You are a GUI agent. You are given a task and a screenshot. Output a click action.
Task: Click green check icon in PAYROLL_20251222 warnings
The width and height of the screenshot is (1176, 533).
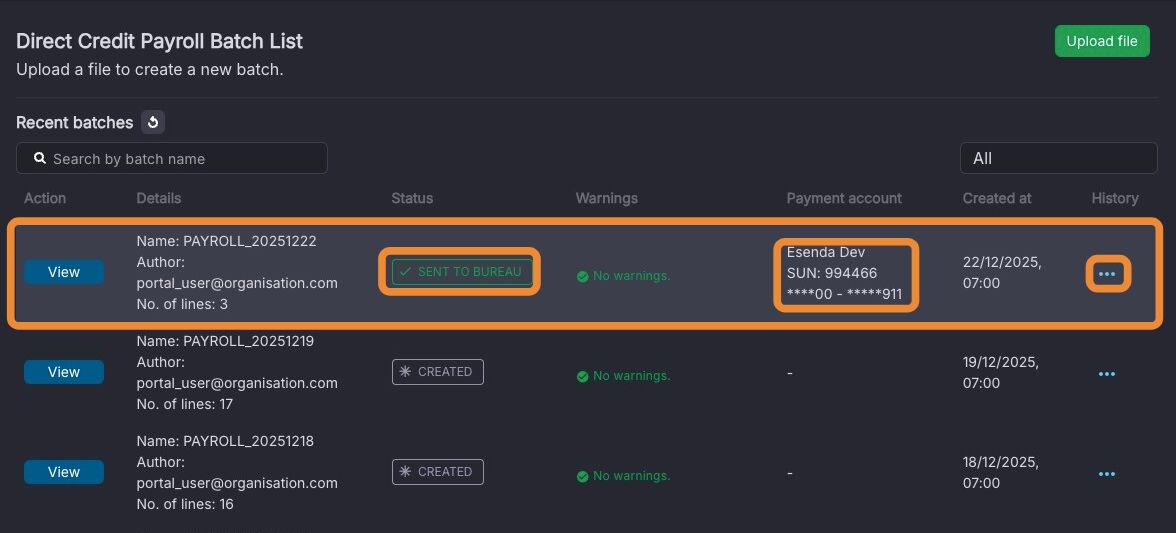(x=583, y=277)
